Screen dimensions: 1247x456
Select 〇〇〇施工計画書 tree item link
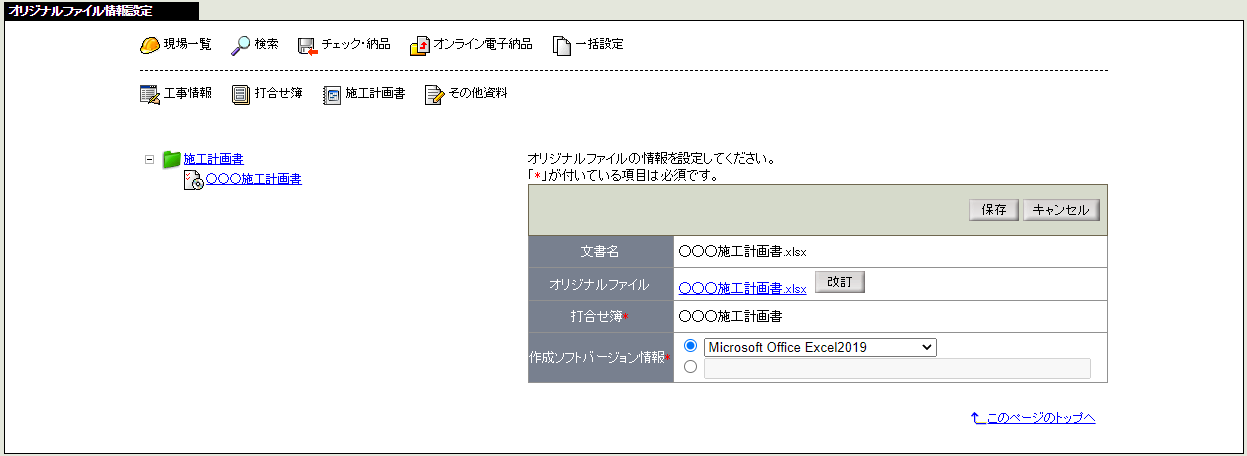point(254,180)
